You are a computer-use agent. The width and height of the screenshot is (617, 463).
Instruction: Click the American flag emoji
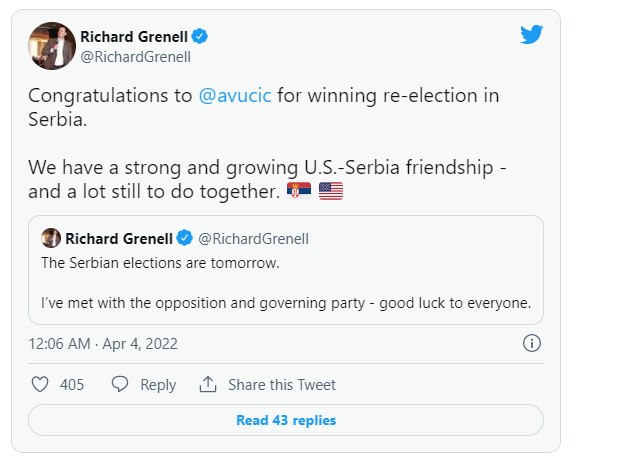(x=330, y=190)
